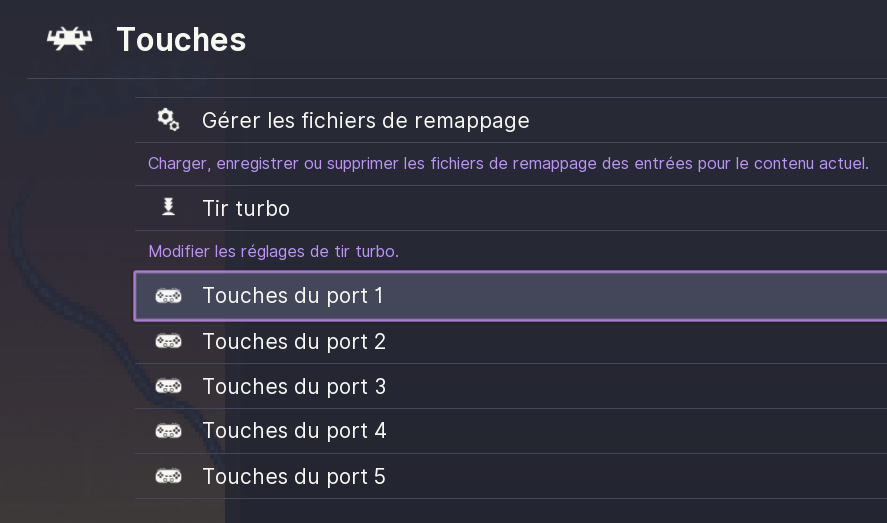887x523 pixels.
Task: Click the gamepad icon for port 4
Action: pyautogui.click(x=168, y=431)
